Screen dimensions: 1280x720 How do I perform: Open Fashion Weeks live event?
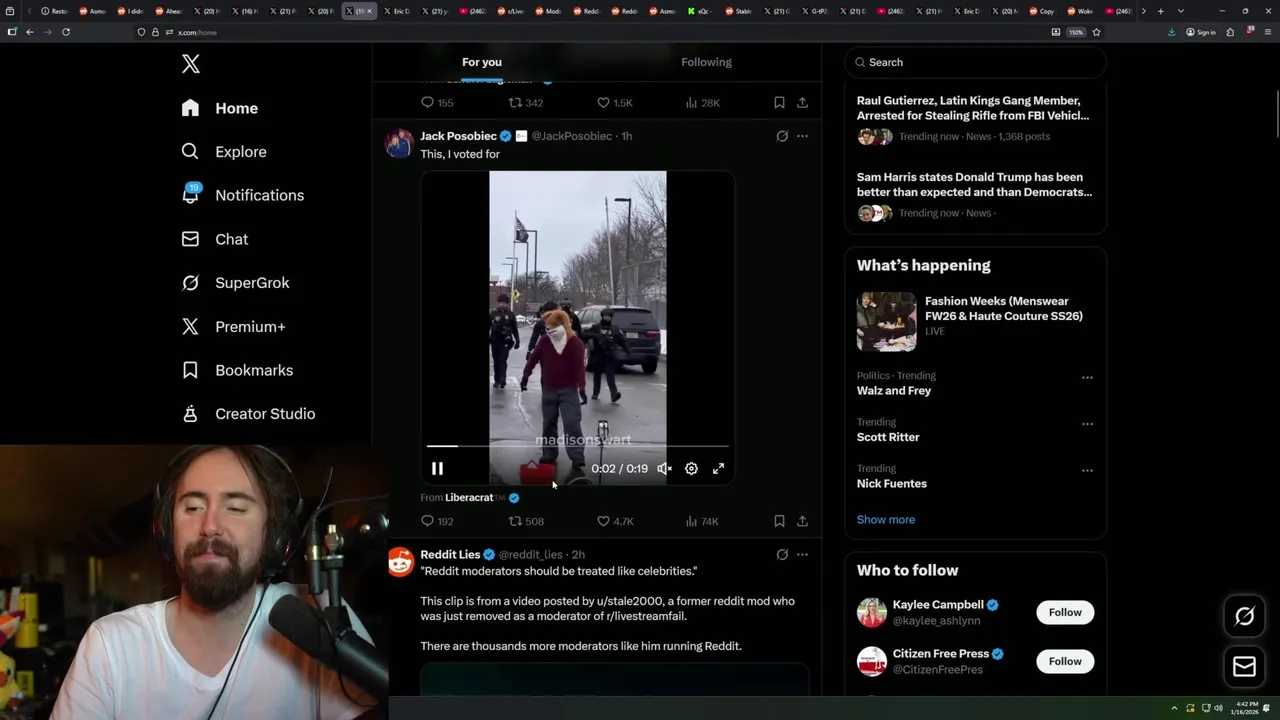click(x=975, y=320)
